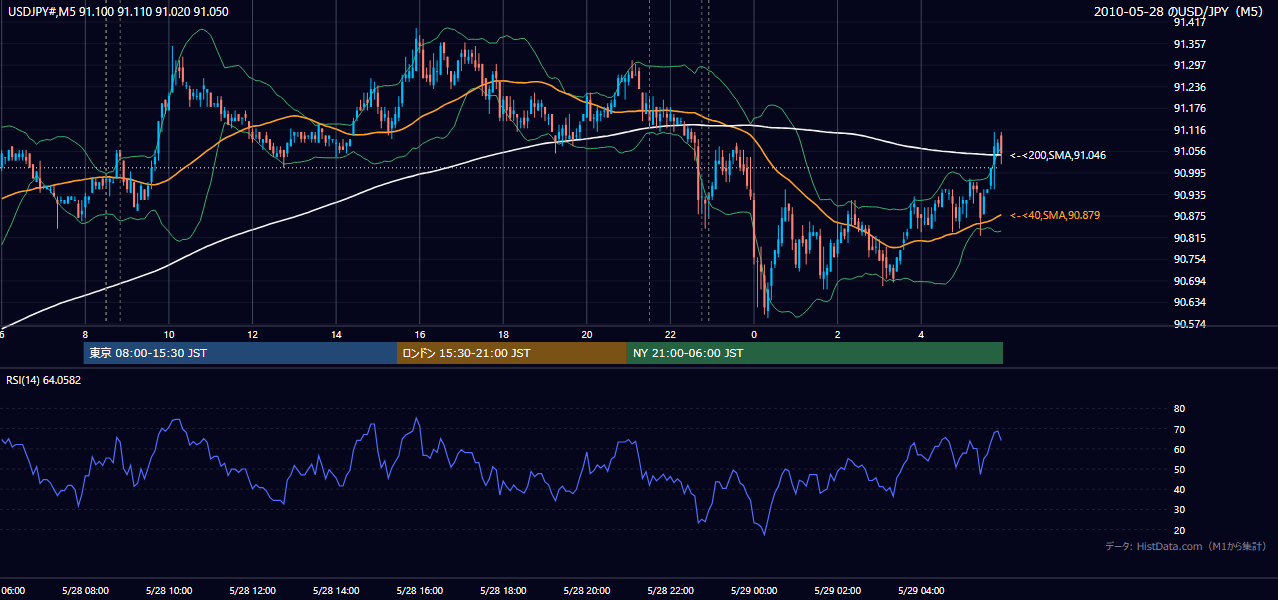Click RSI scale level 40
This screenshot has height=600, width=1278.
[x=1179, y=489]
